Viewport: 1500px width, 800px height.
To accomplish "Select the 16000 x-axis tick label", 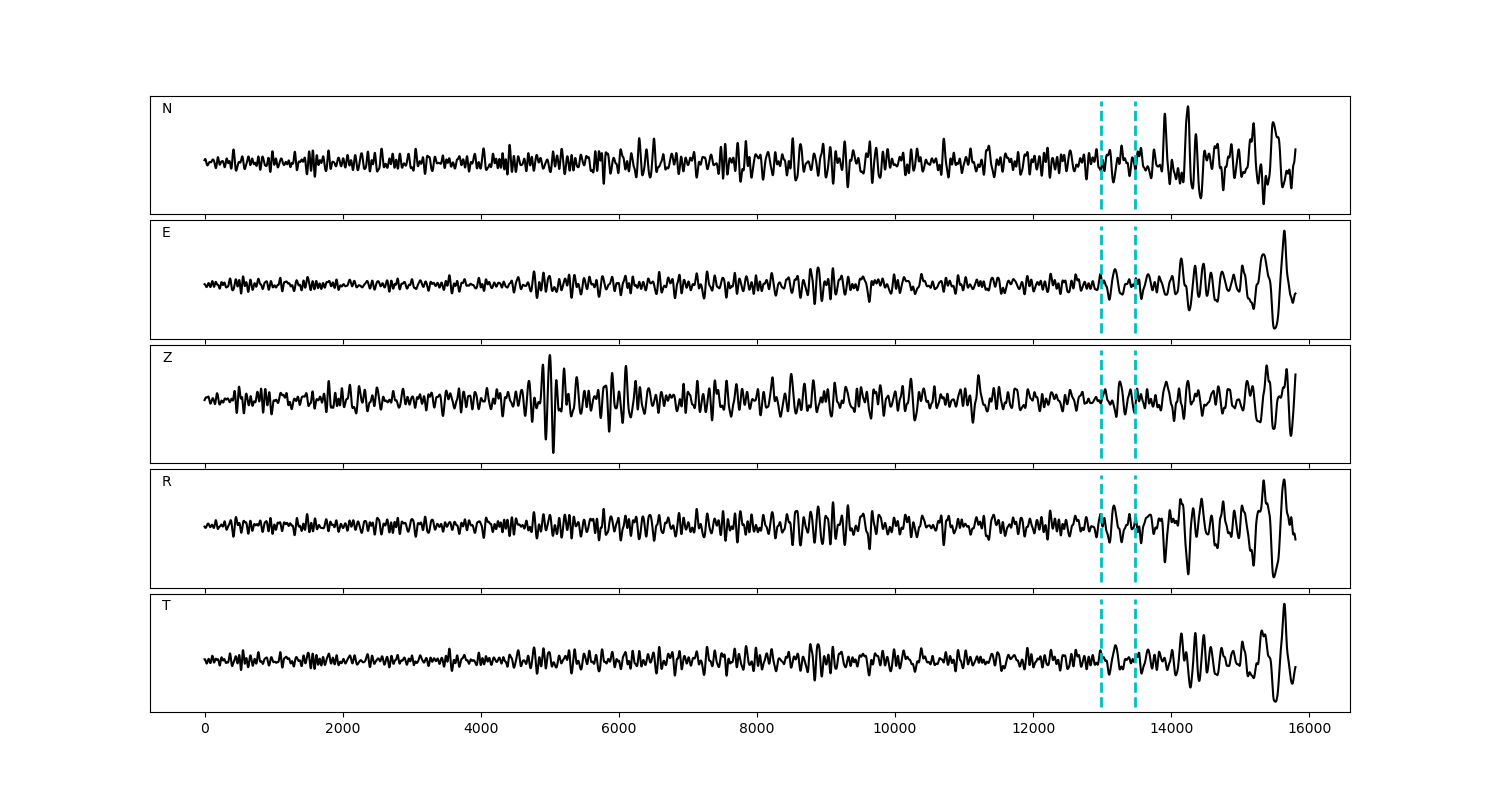I will [x=1309, y=729].
